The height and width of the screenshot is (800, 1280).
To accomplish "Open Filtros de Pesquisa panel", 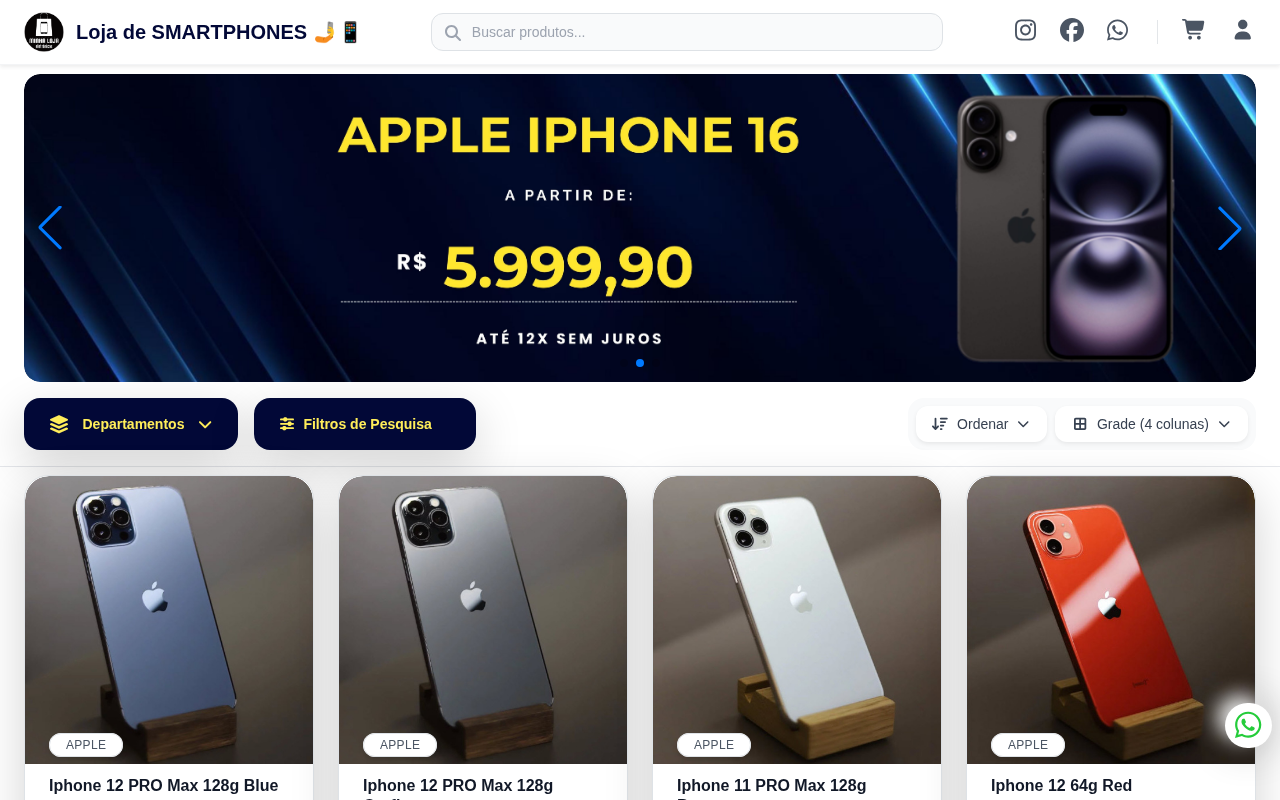I will tap(365, 424).
